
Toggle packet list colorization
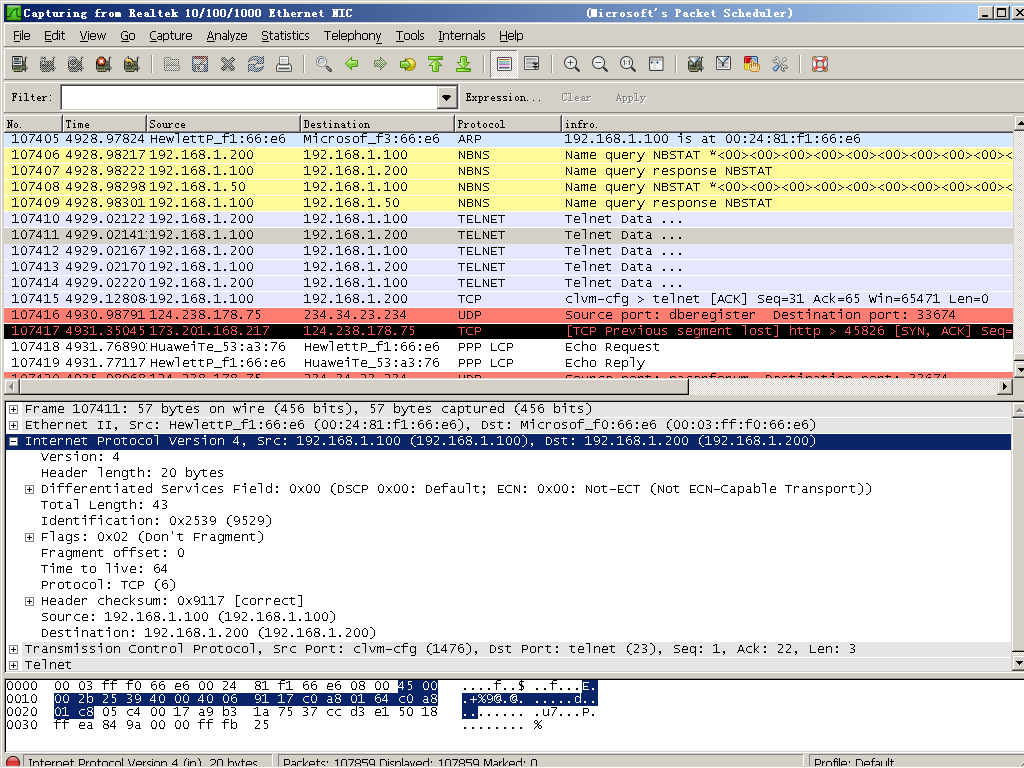pyautogui.click(x=504, y=64)
